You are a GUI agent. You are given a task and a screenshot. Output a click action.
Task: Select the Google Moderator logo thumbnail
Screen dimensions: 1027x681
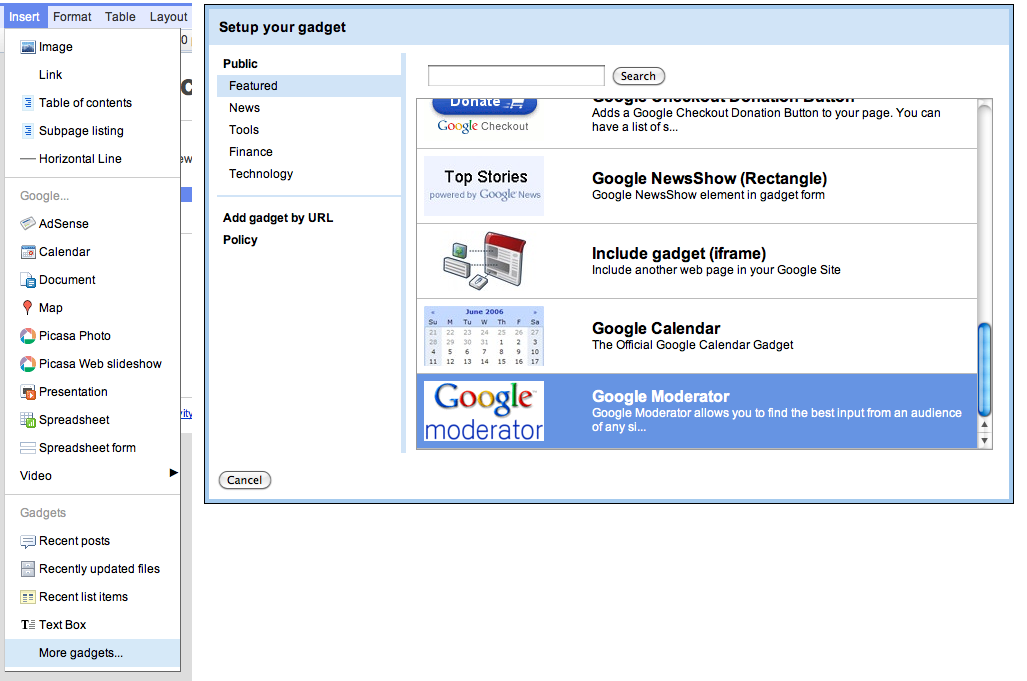(483, 411)
